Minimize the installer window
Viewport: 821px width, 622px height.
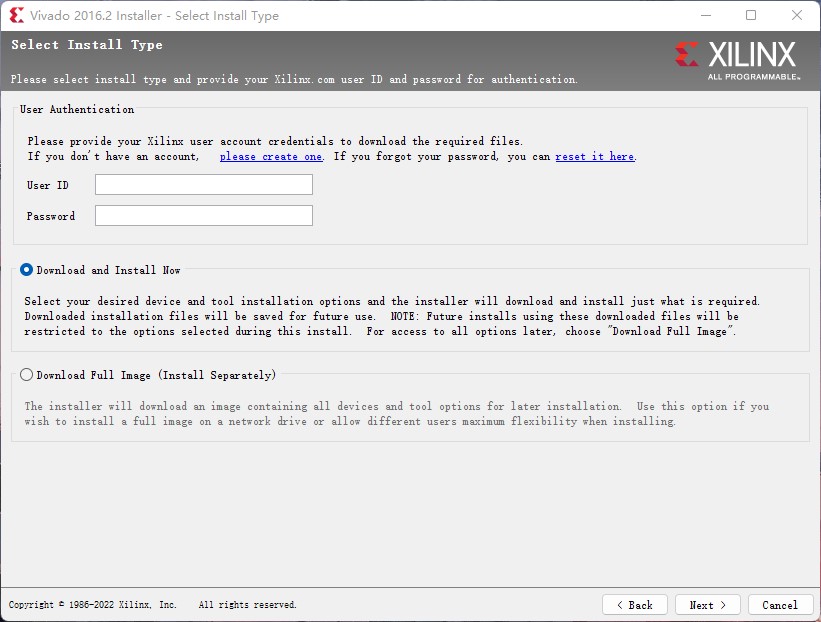click(706, 15)
